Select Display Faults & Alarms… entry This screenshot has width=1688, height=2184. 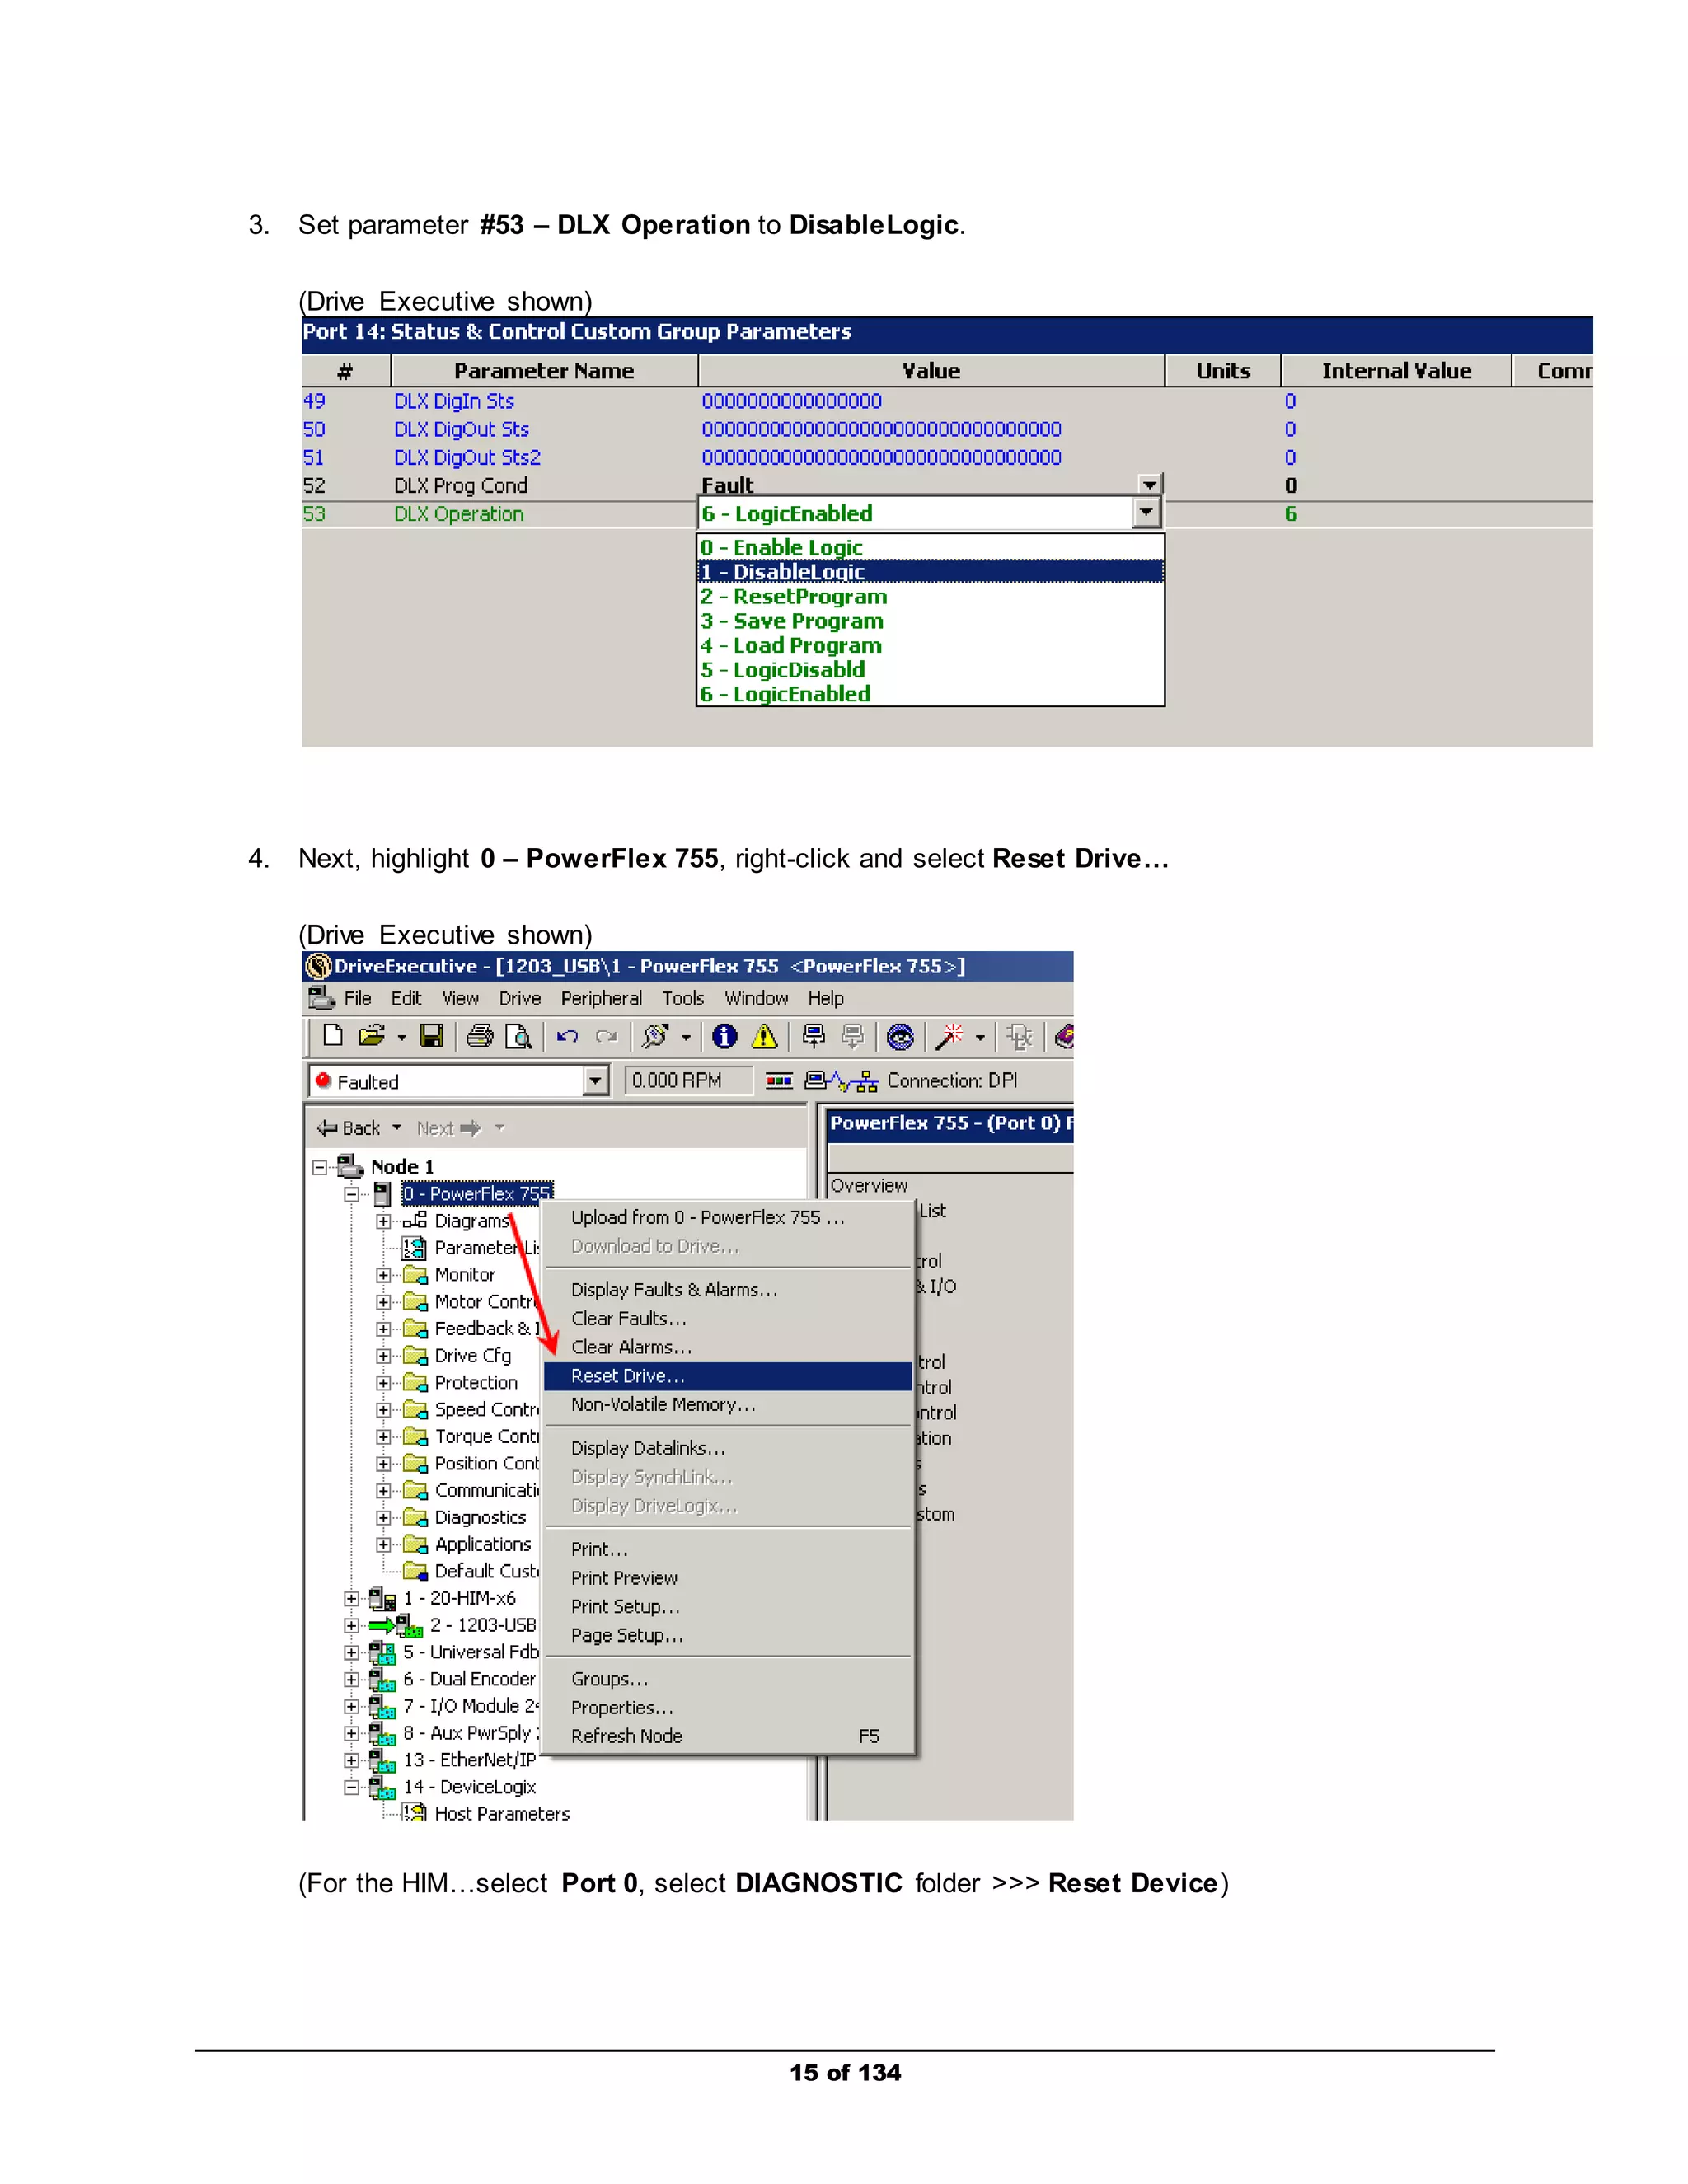point(728,1290)
